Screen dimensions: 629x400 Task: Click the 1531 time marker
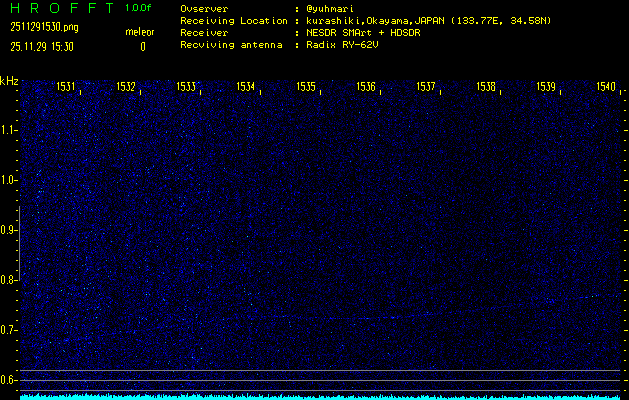[x=67, y=88]
